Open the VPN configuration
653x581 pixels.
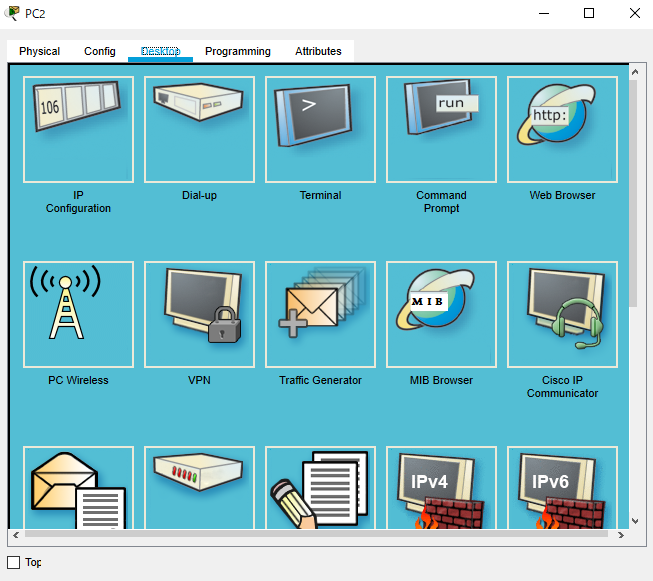pos(199,314)
